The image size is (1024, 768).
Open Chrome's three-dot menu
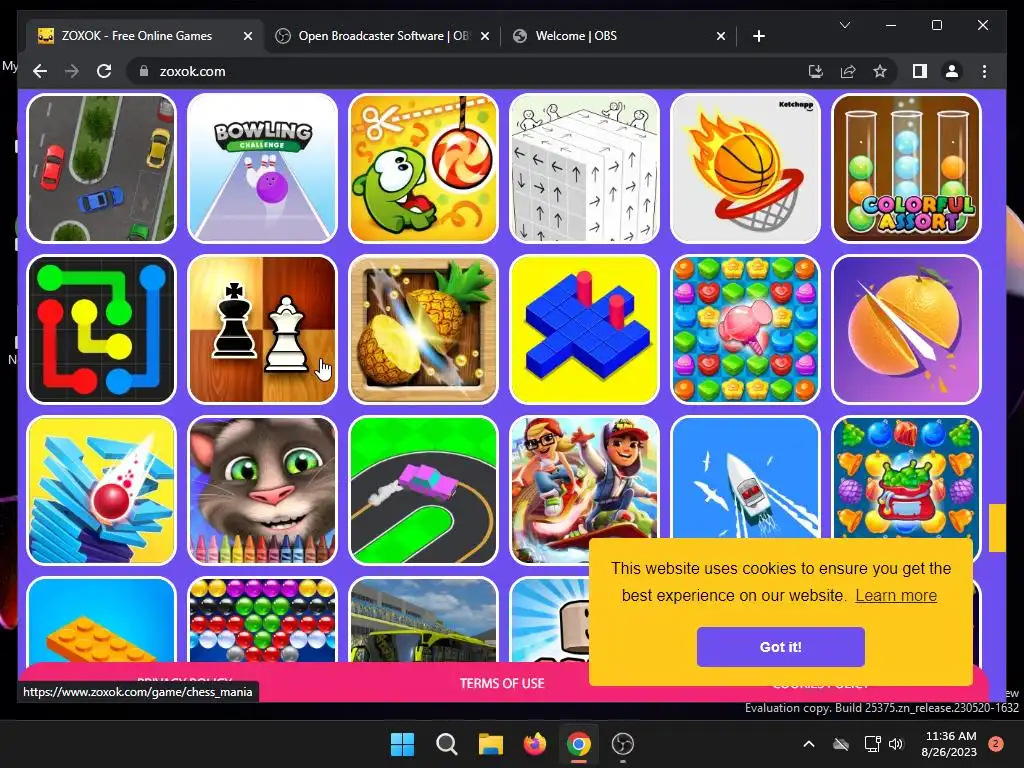tap(984, 71)
